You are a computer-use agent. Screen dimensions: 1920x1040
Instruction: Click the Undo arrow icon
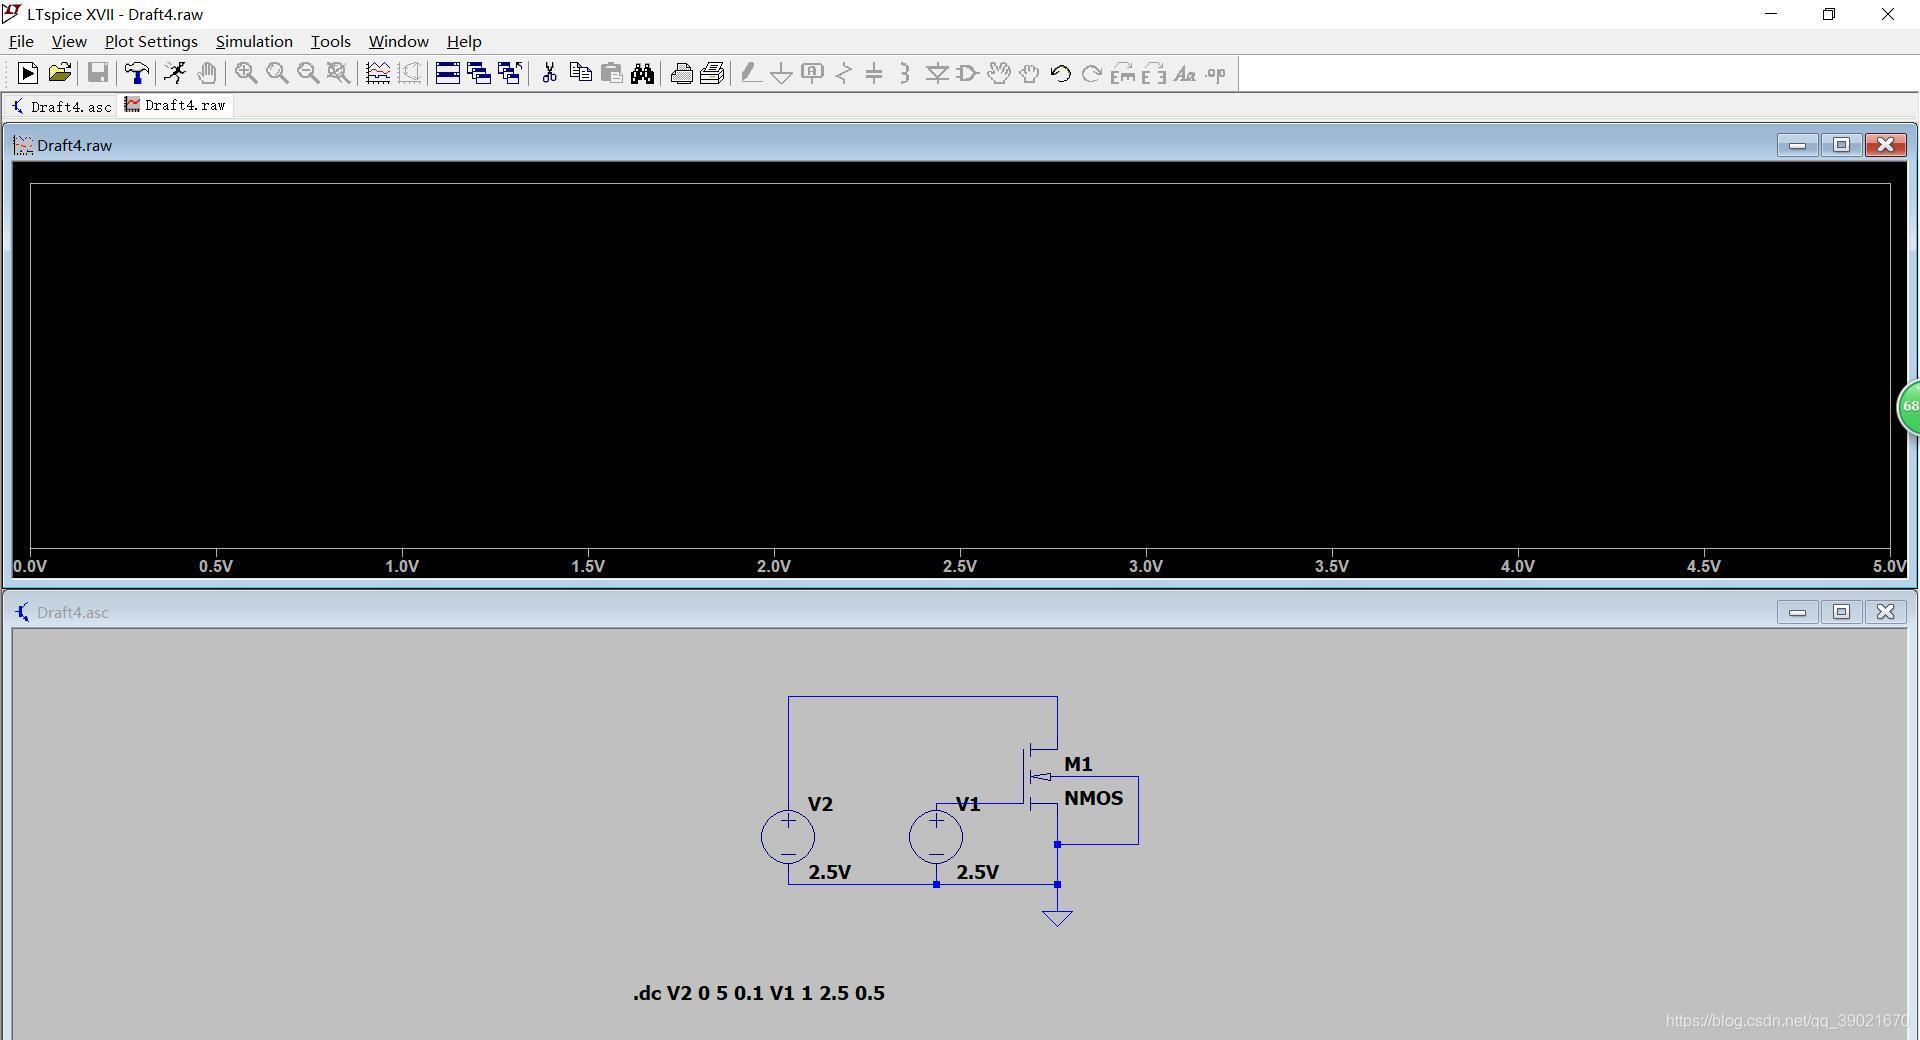tap(1061, 73)
